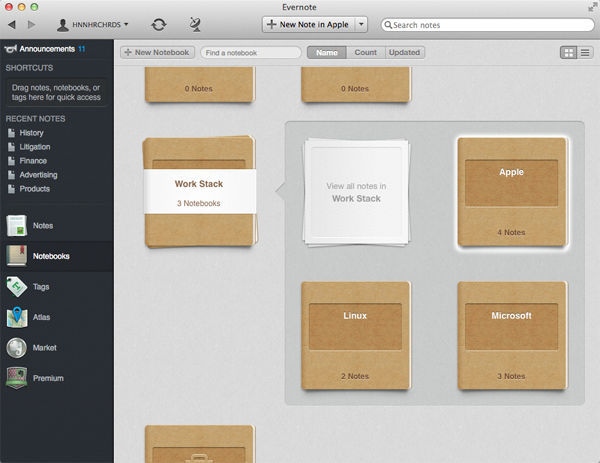
Task: Expand the New Note dropdown arrow
Action: (361, 24)
